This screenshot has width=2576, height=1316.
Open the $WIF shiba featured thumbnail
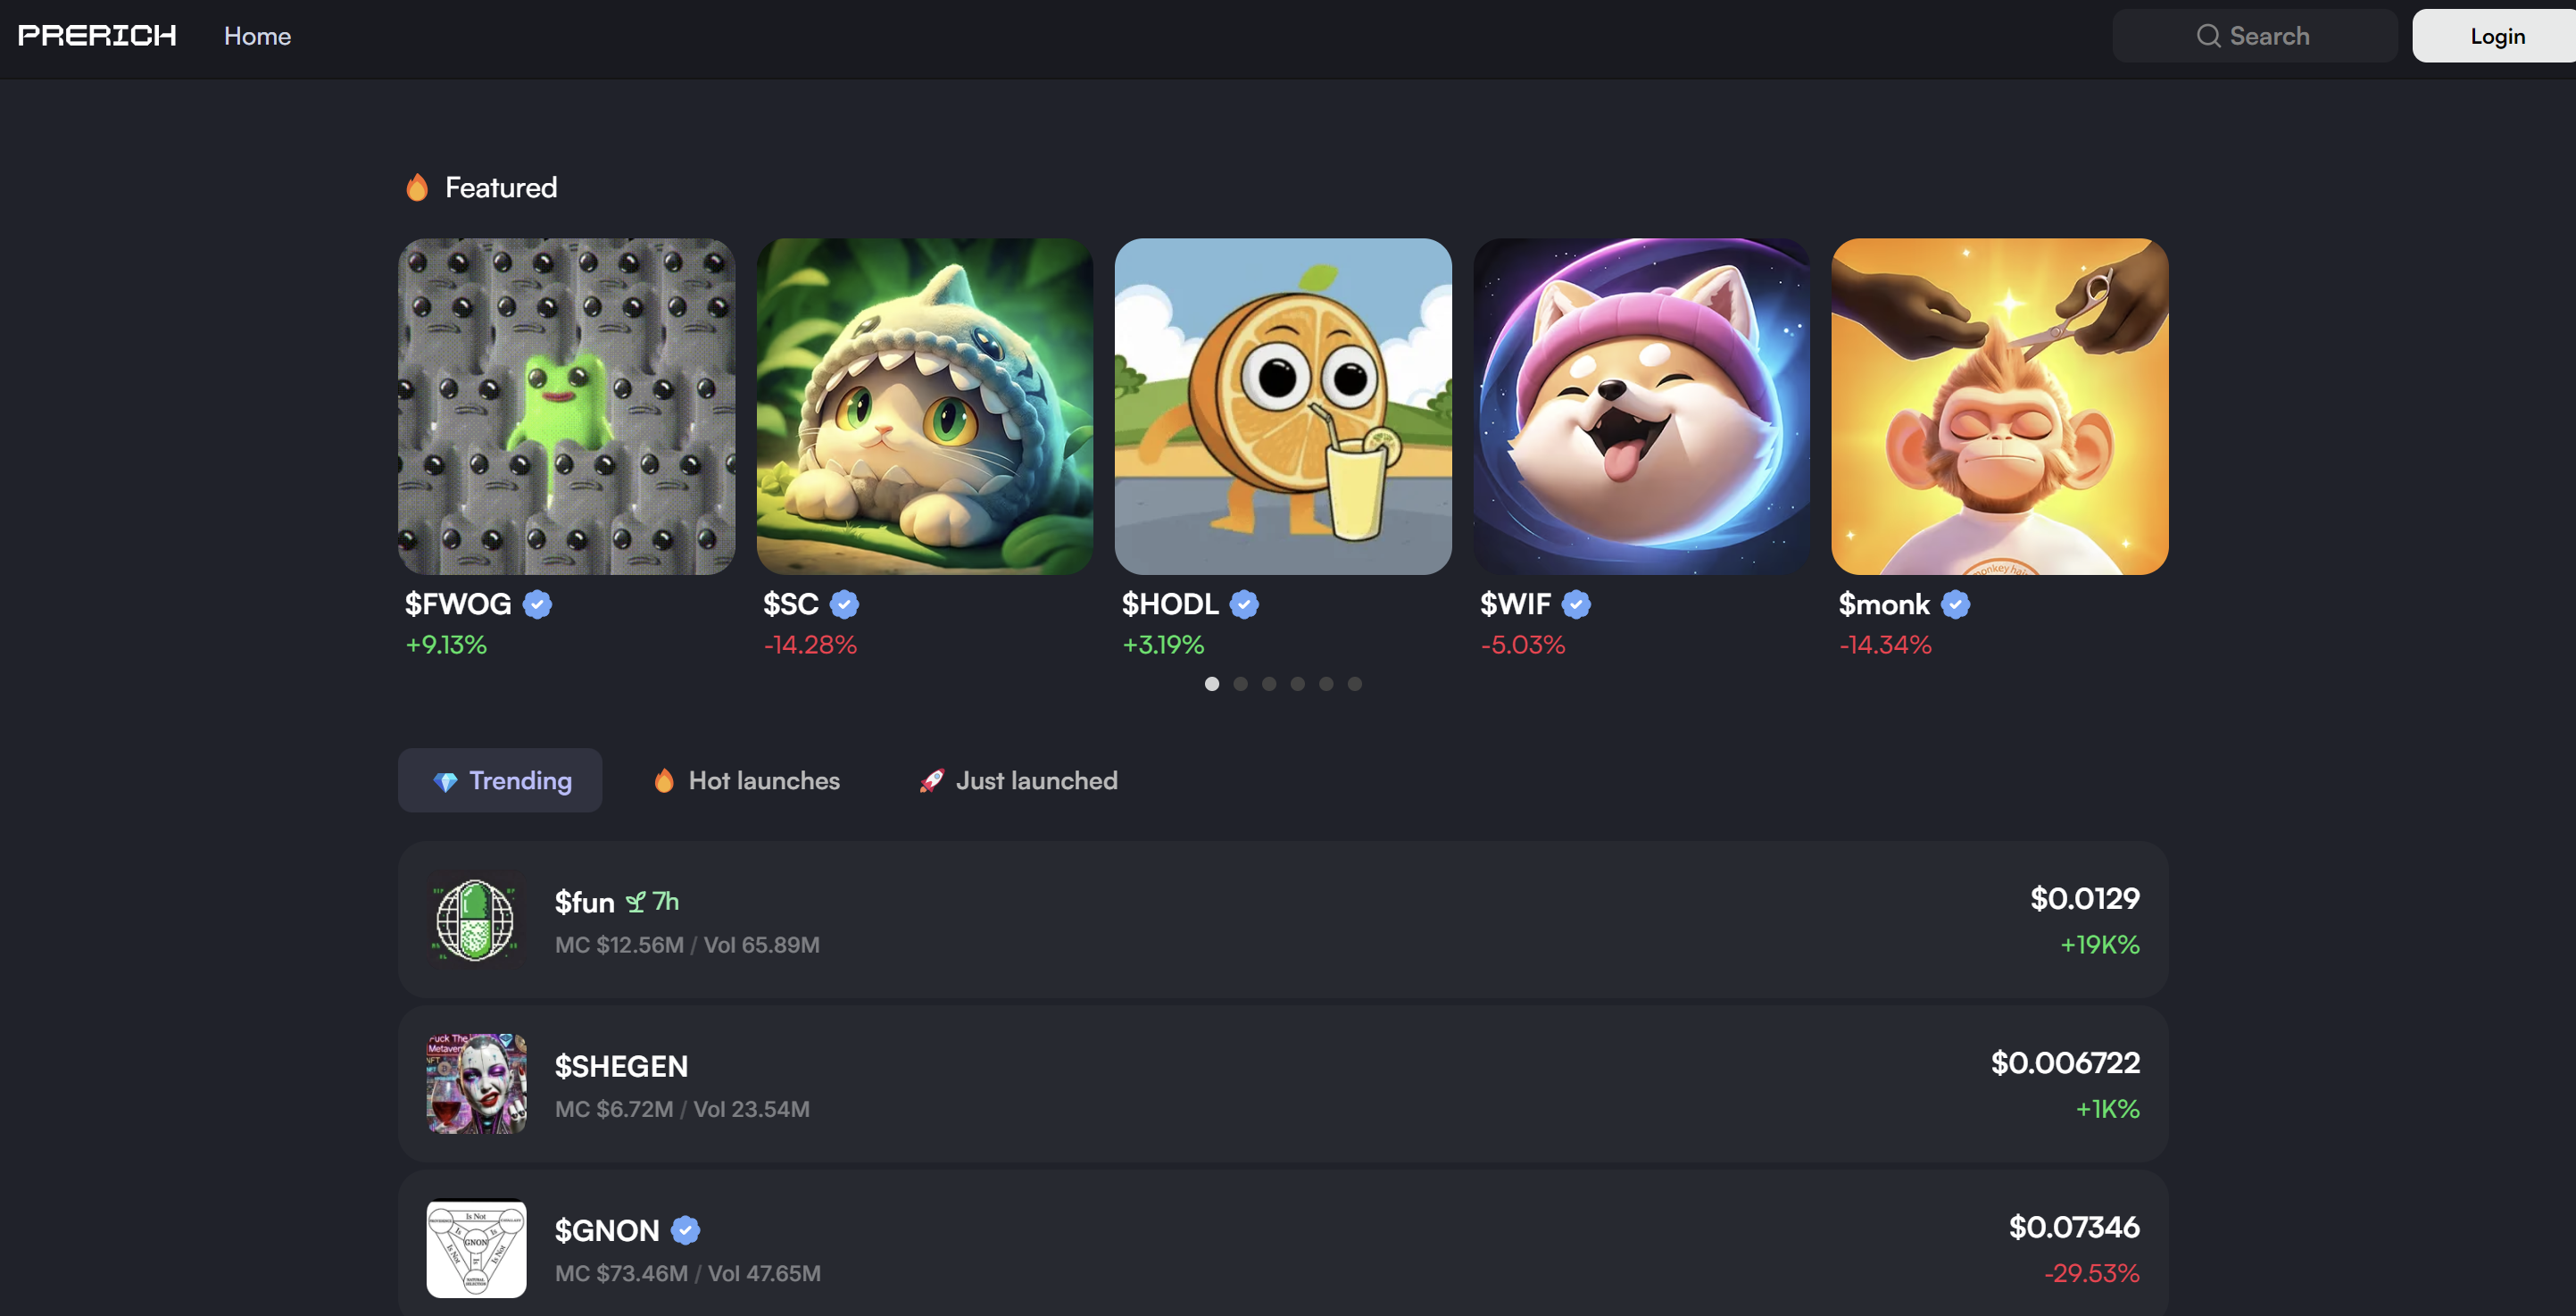tap(1641, 406)
